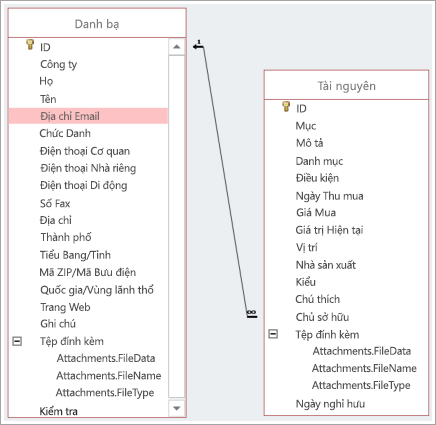Click the infinity symbol on relationship line
The image size is (436, 425).
[x=252, y=313]
